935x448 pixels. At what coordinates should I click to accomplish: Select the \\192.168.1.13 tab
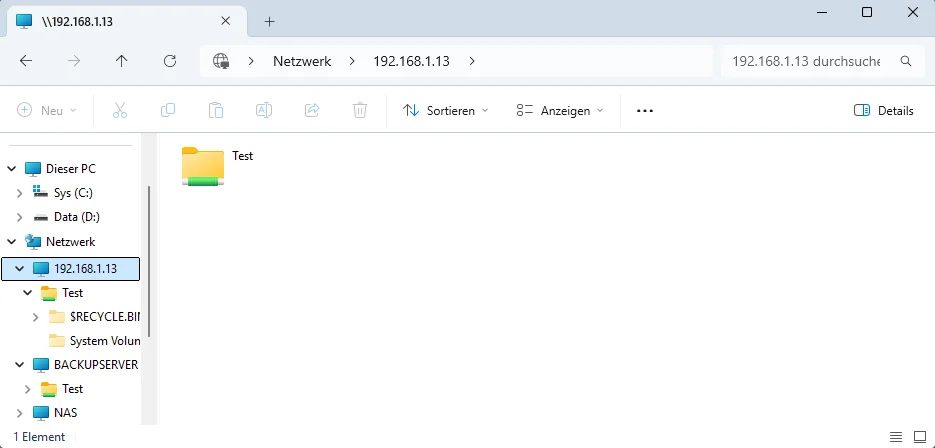[x=125, y=21]
